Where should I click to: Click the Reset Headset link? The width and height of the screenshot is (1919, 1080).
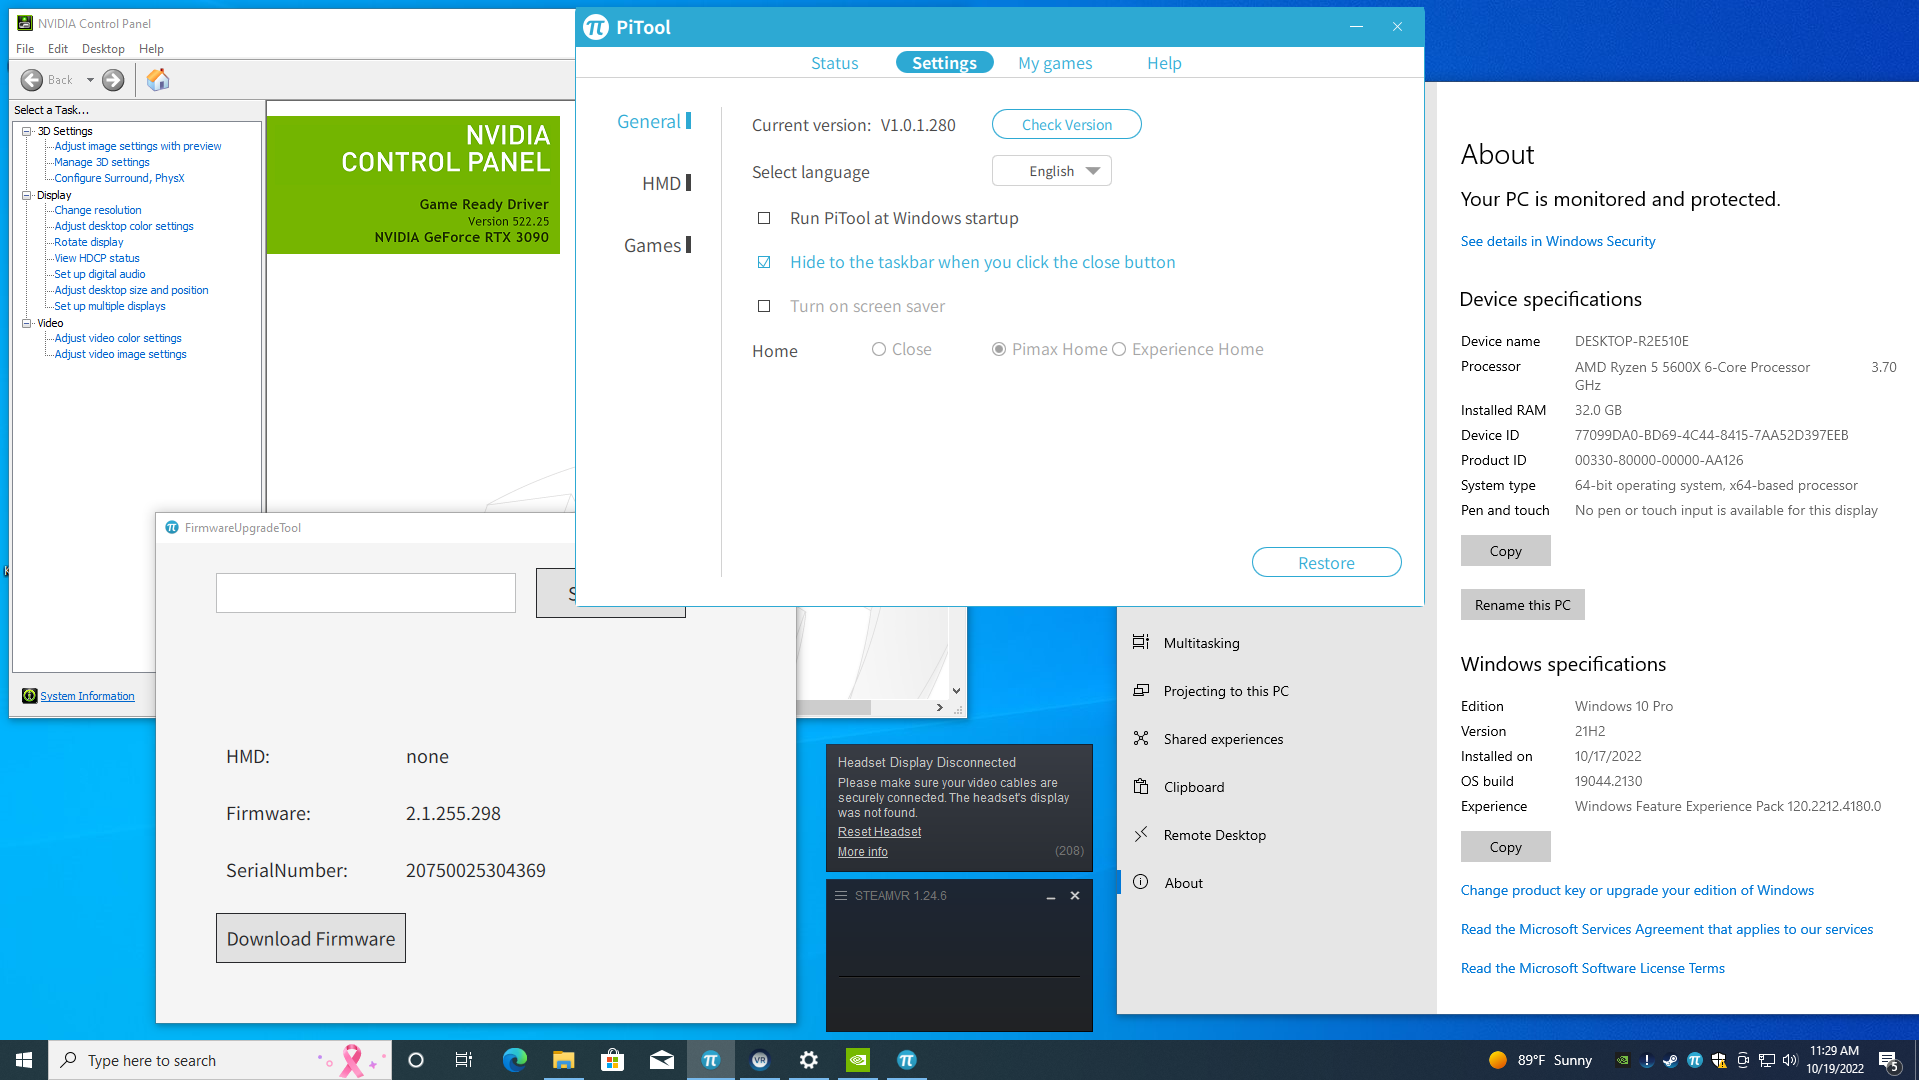click(879, 832)
